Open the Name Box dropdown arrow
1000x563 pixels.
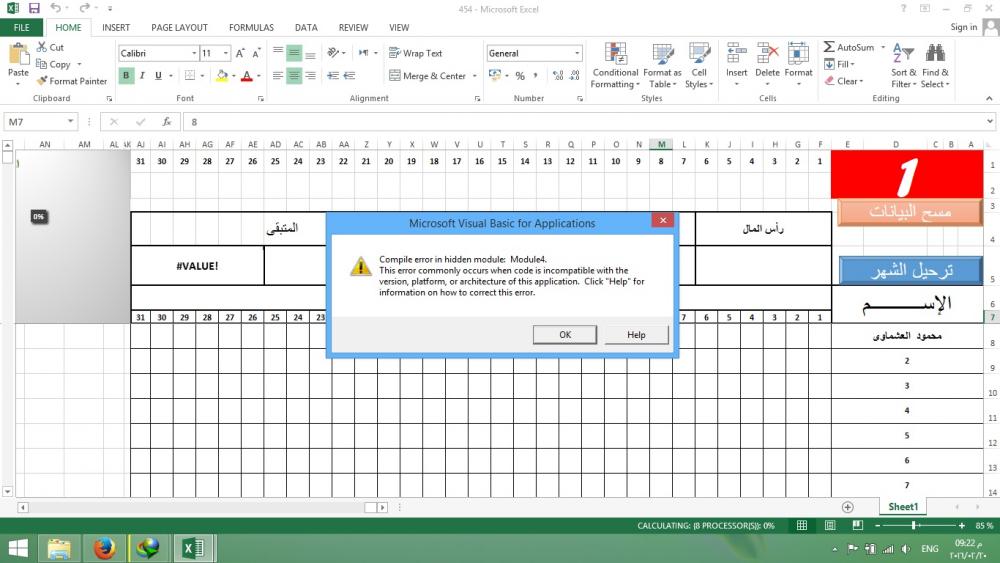click(x=70, y=121)
